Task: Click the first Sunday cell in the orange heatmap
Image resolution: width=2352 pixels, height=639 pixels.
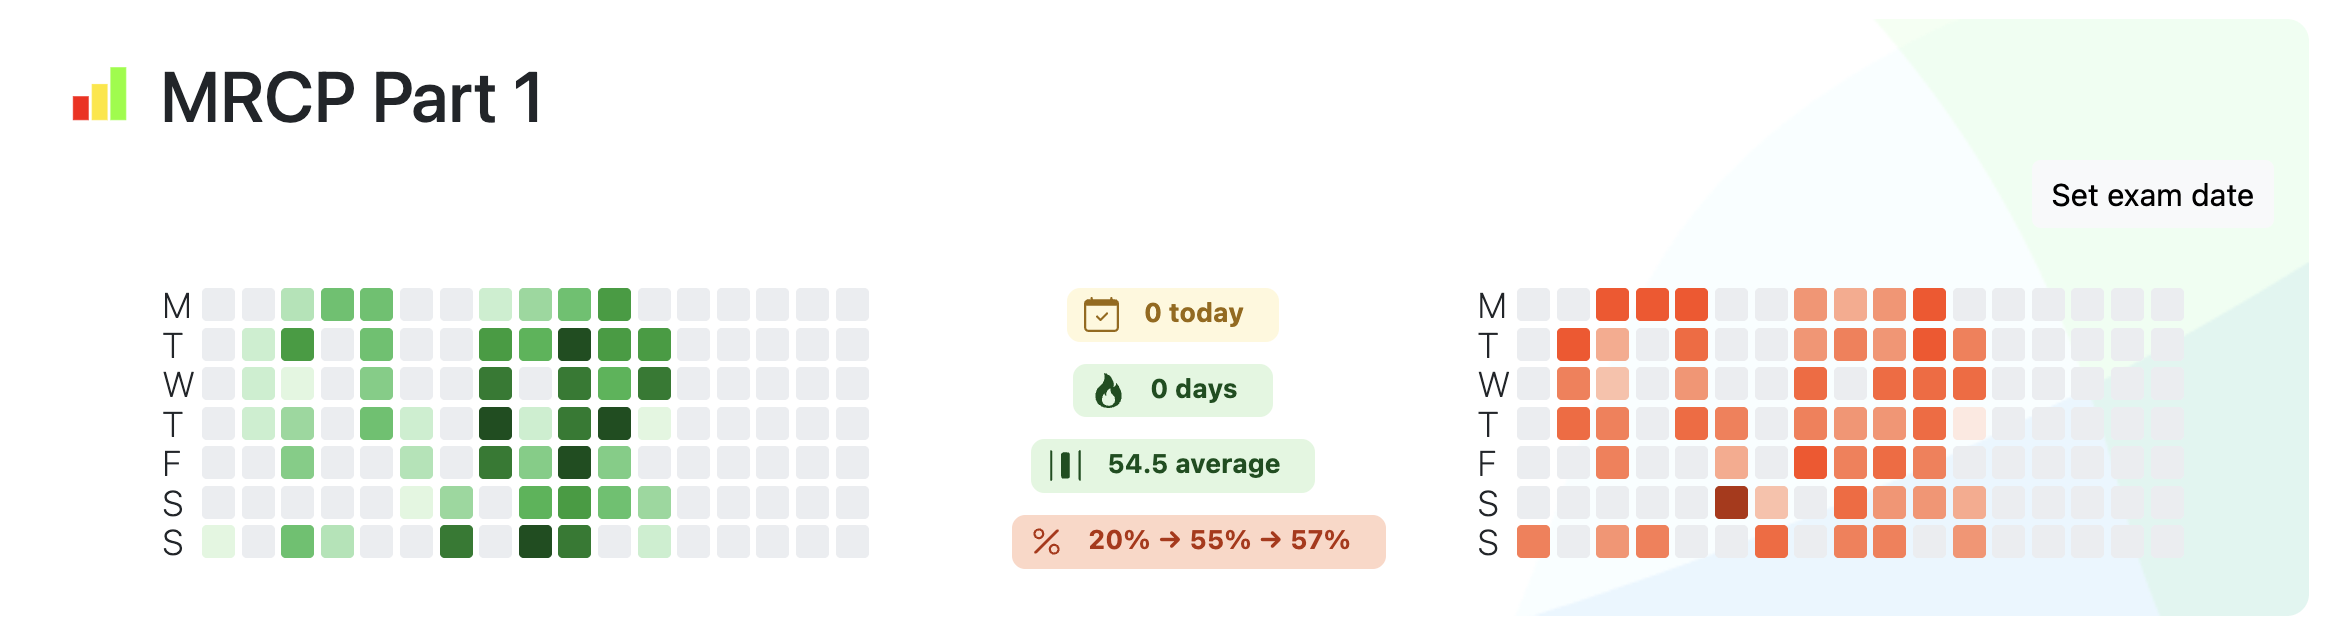Action: coord(1533,542)
